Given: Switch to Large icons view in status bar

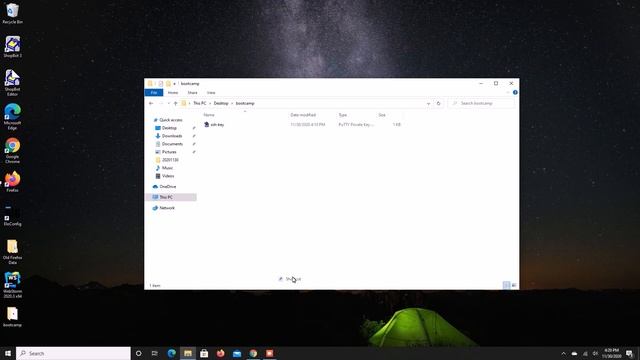Looking at the screenshot, I should 514,285.
